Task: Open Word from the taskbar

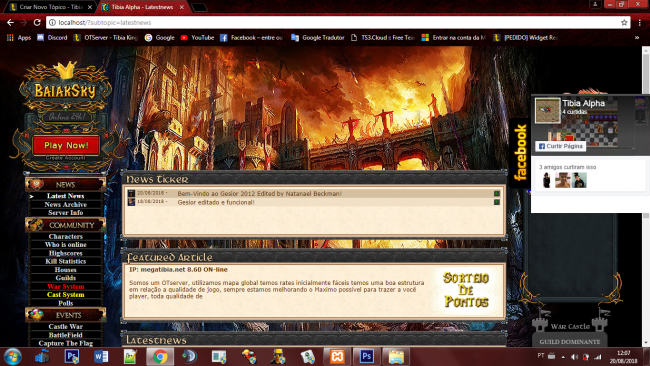Action: tap(101, 356)
